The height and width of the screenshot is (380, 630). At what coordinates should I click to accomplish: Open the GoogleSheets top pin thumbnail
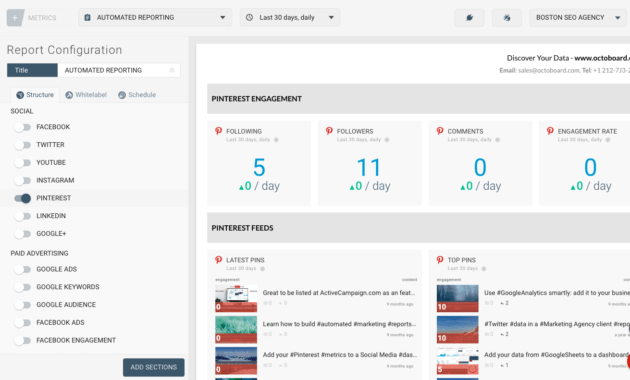[458, 360]
